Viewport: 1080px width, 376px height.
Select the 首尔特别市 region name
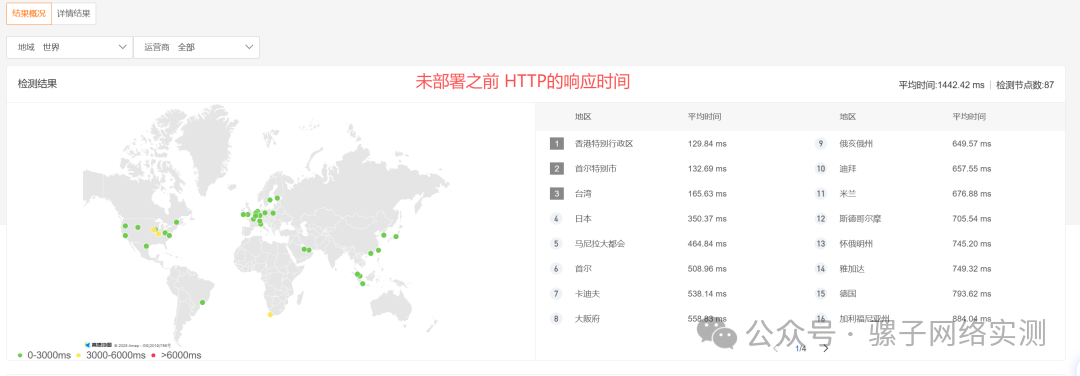596,169
